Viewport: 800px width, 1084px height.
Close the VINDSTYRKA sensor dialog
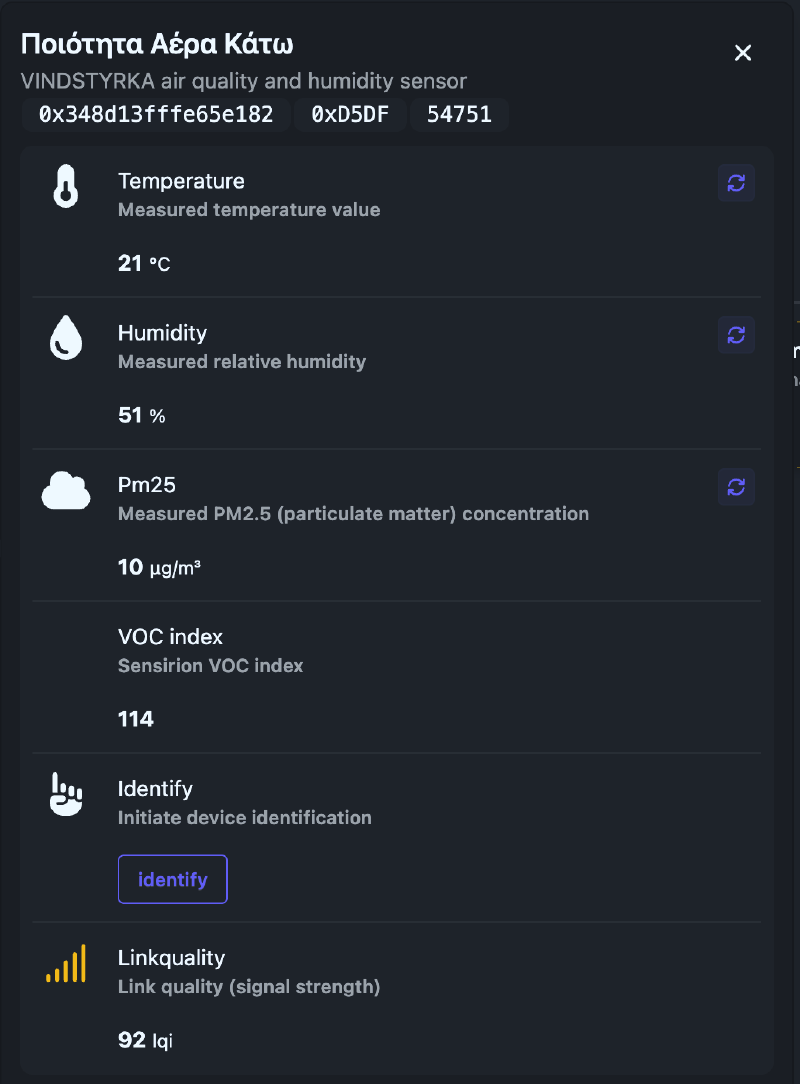742,53
